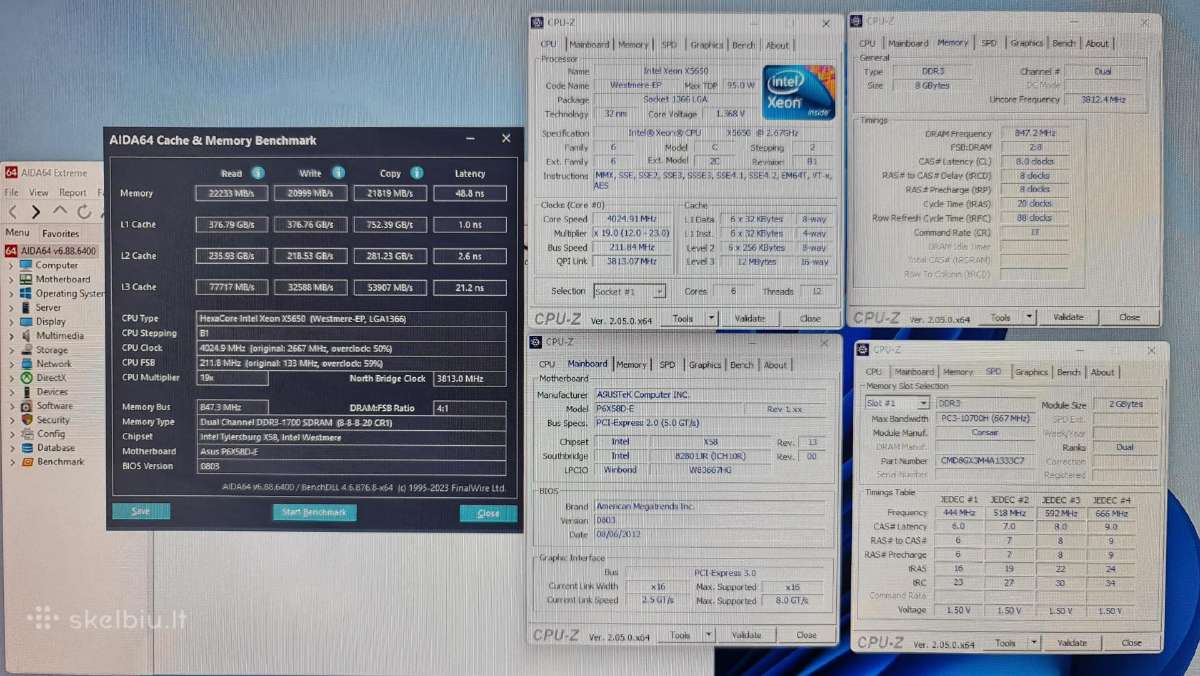Click Validate in Memory CPU-Z window

[x=1068, y=317]
